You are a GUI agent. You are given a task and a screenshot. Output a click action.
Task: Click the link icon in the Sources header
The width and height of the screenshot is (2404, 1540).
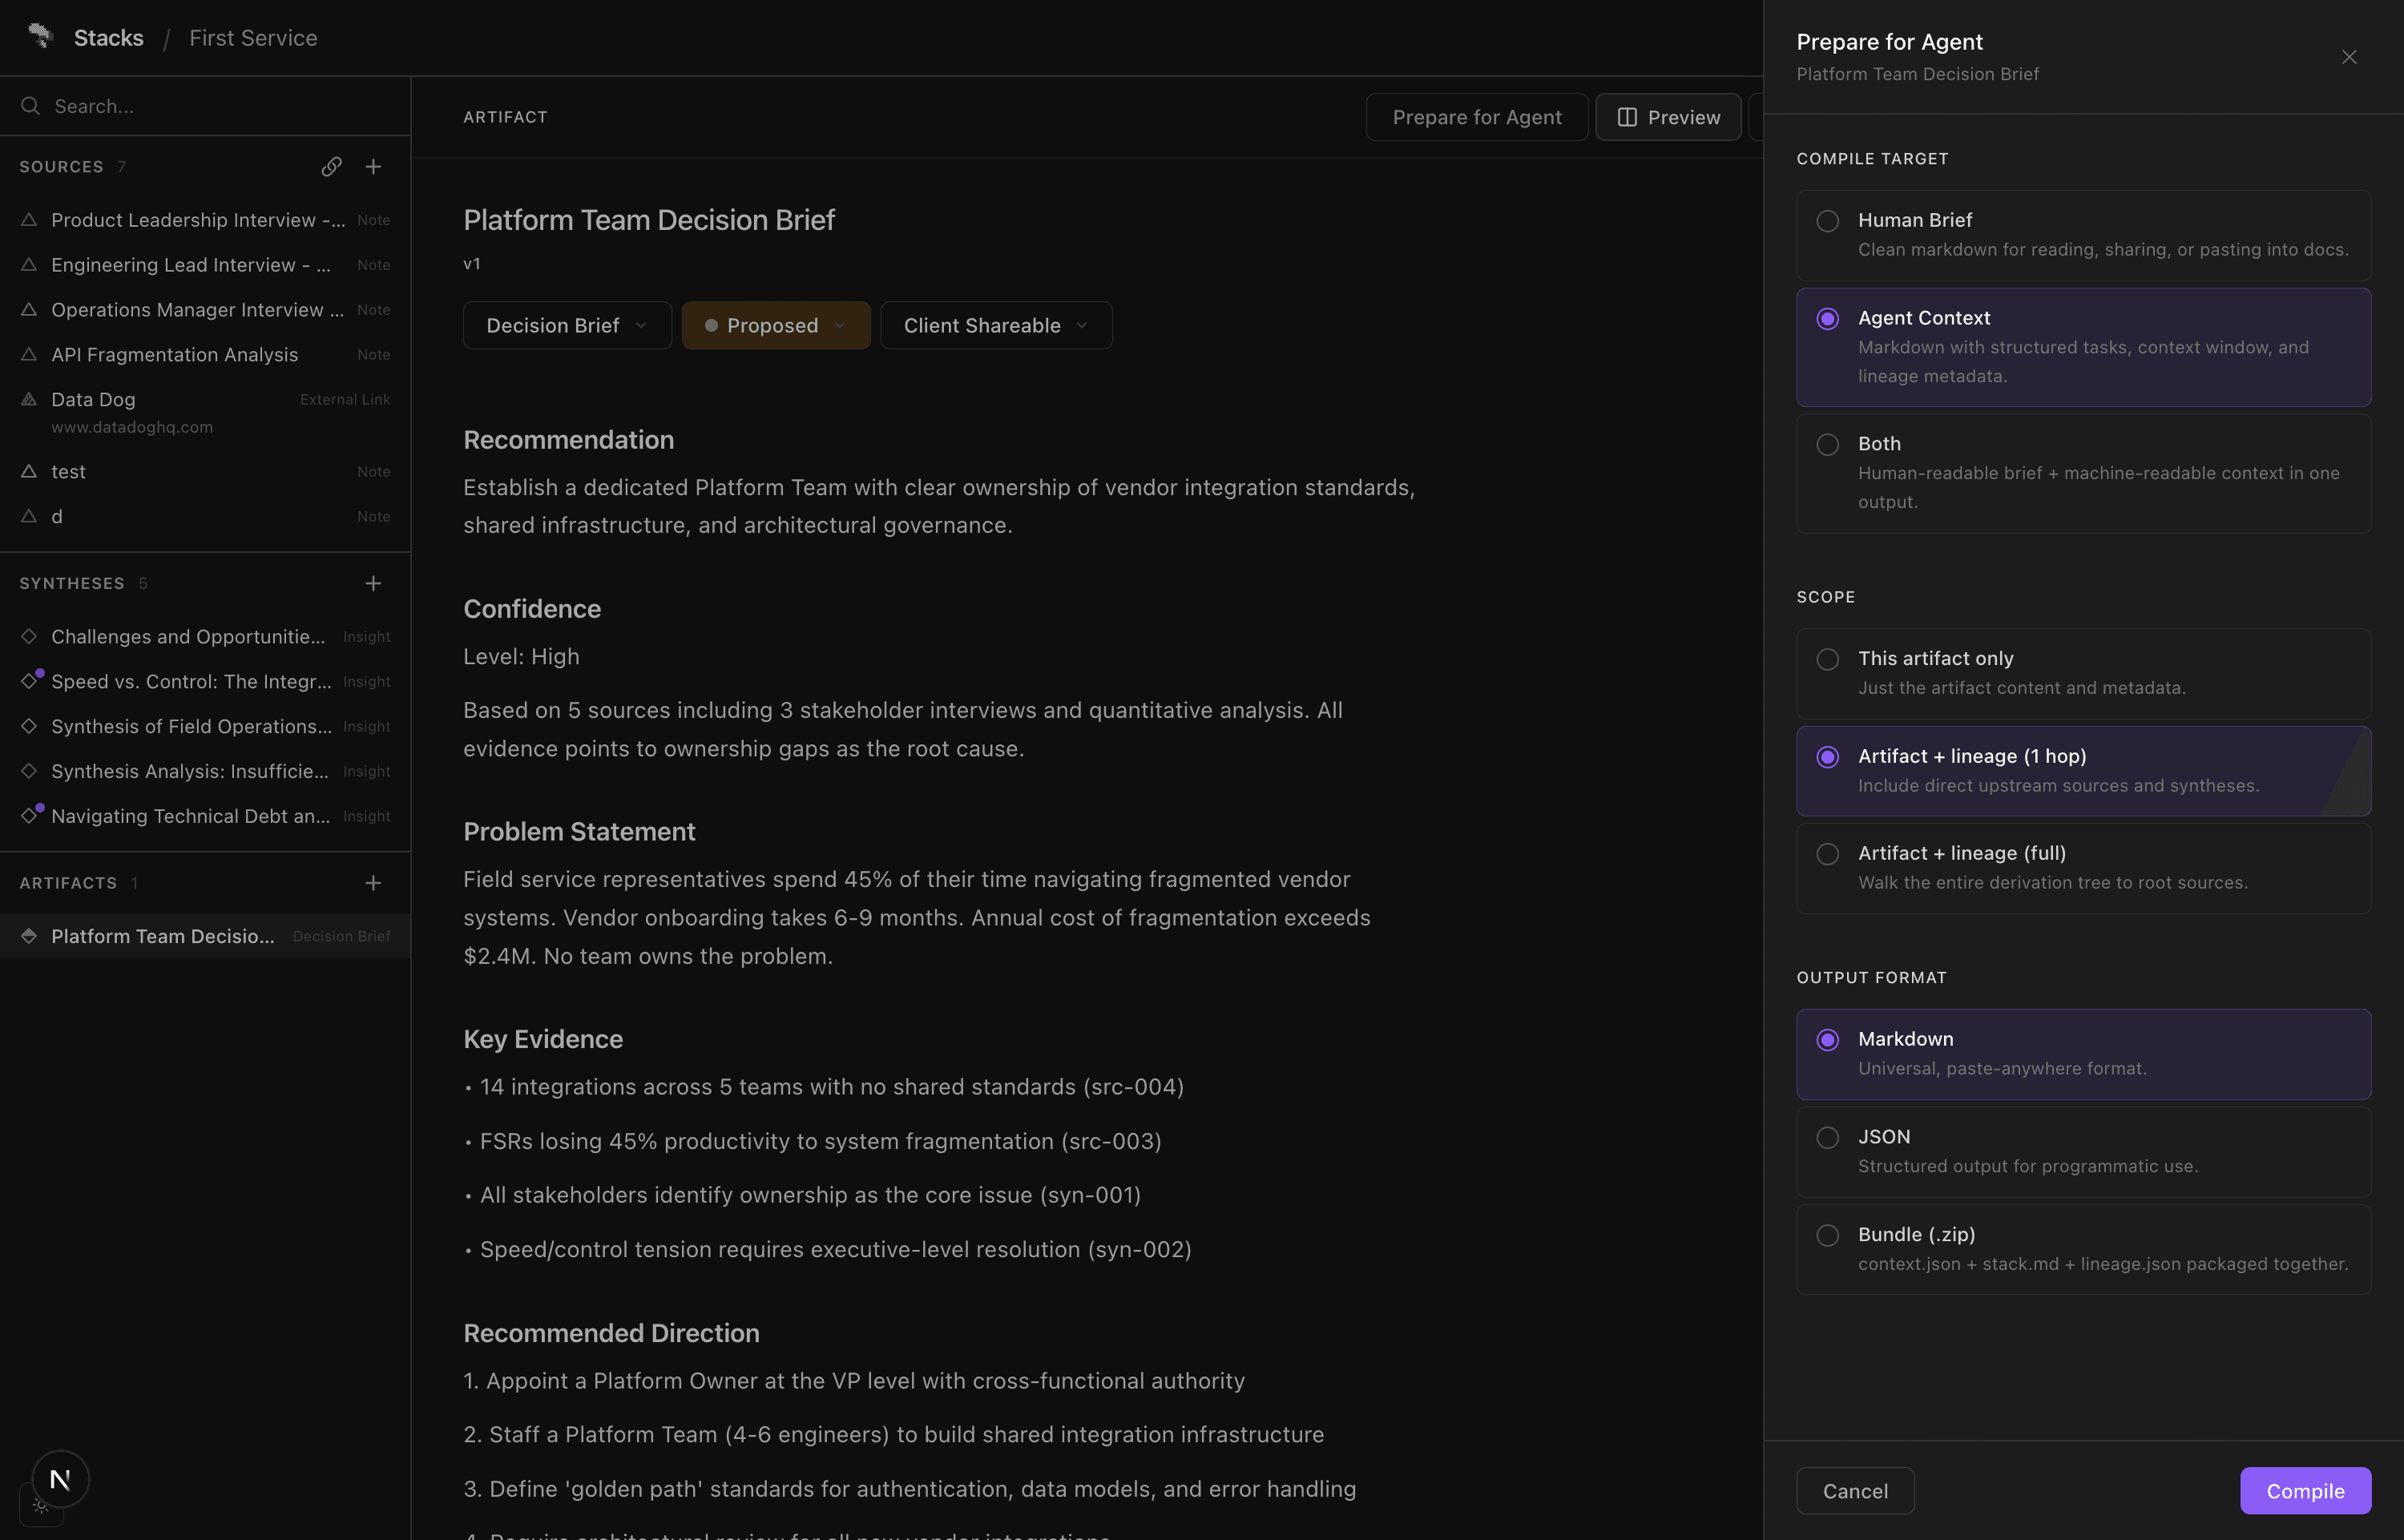point(331,167)
